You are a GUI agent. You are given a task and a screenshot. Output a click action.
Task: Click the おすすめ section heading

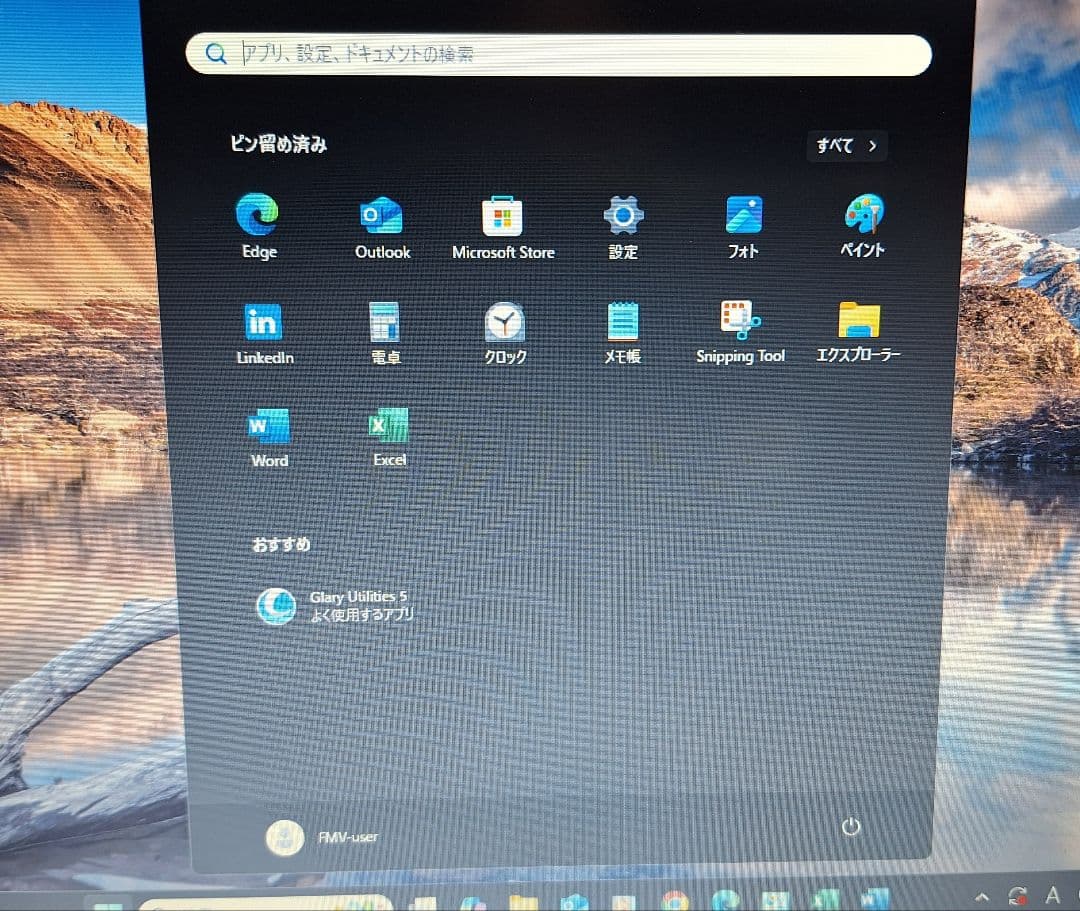(x=281, y=544)
